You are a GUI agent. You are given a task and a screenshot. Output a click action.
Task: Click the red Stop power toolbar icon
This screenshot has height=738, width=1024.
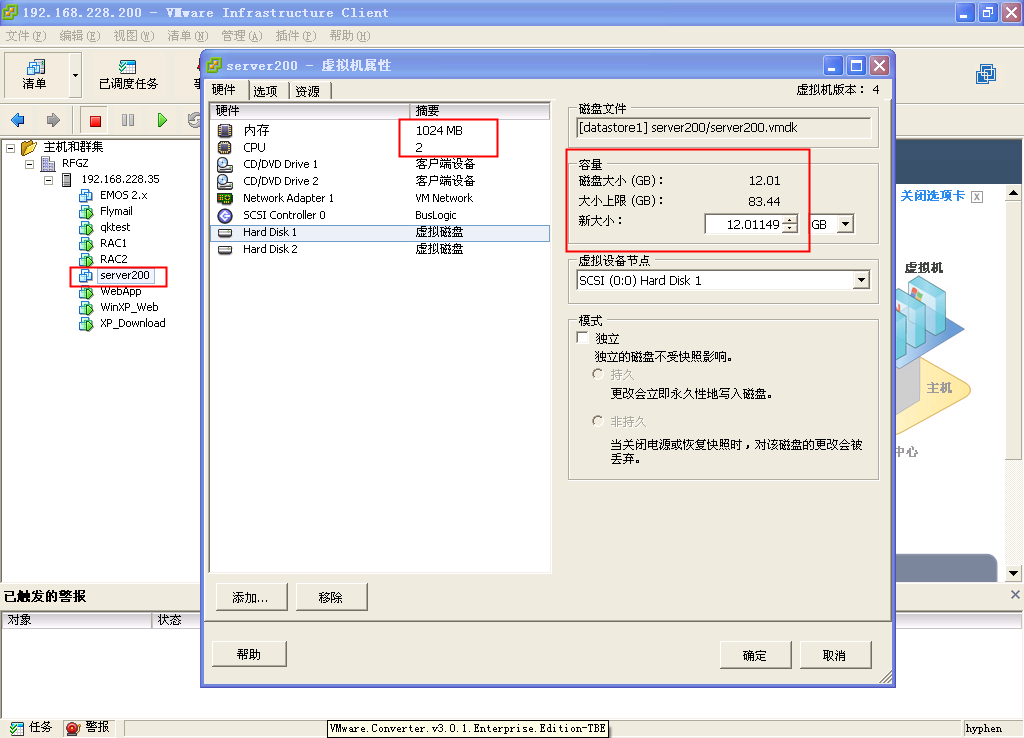click(95, 121)
